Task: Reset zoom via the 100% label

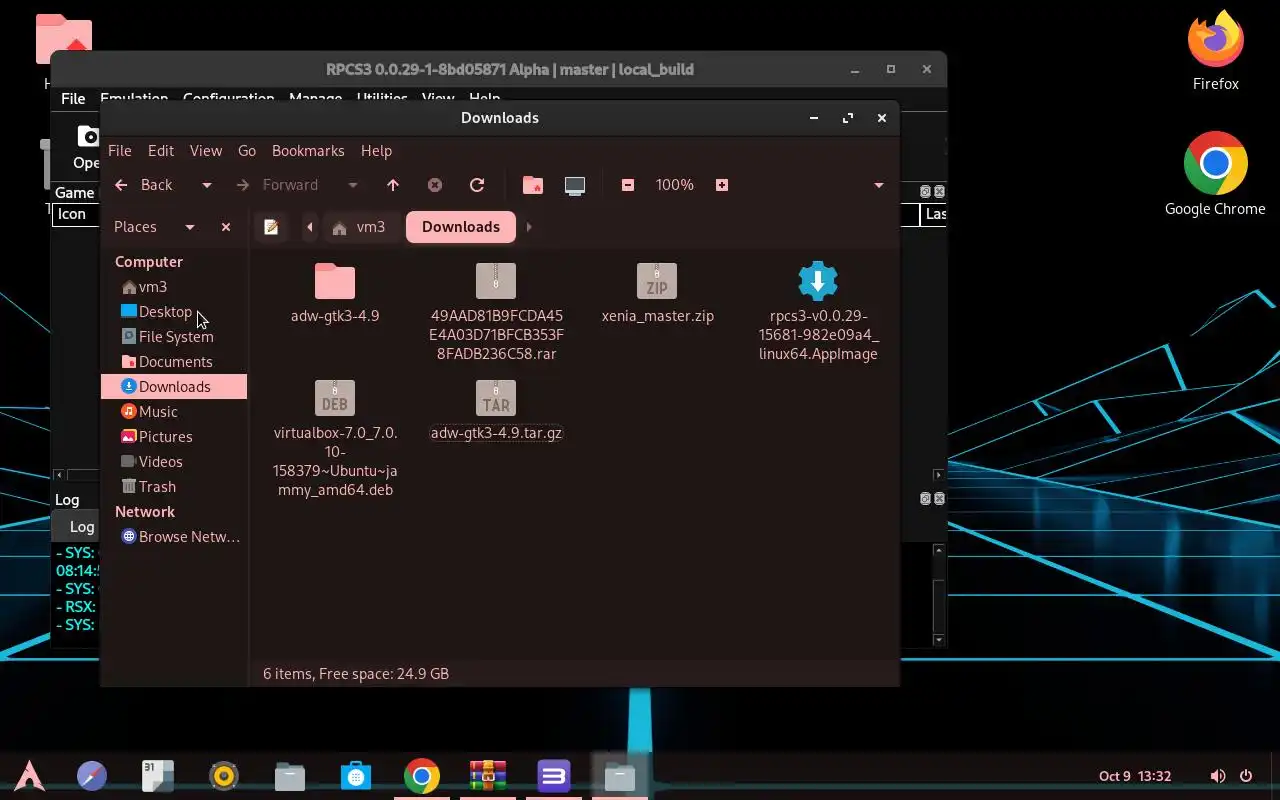Action: click(675, 185)
